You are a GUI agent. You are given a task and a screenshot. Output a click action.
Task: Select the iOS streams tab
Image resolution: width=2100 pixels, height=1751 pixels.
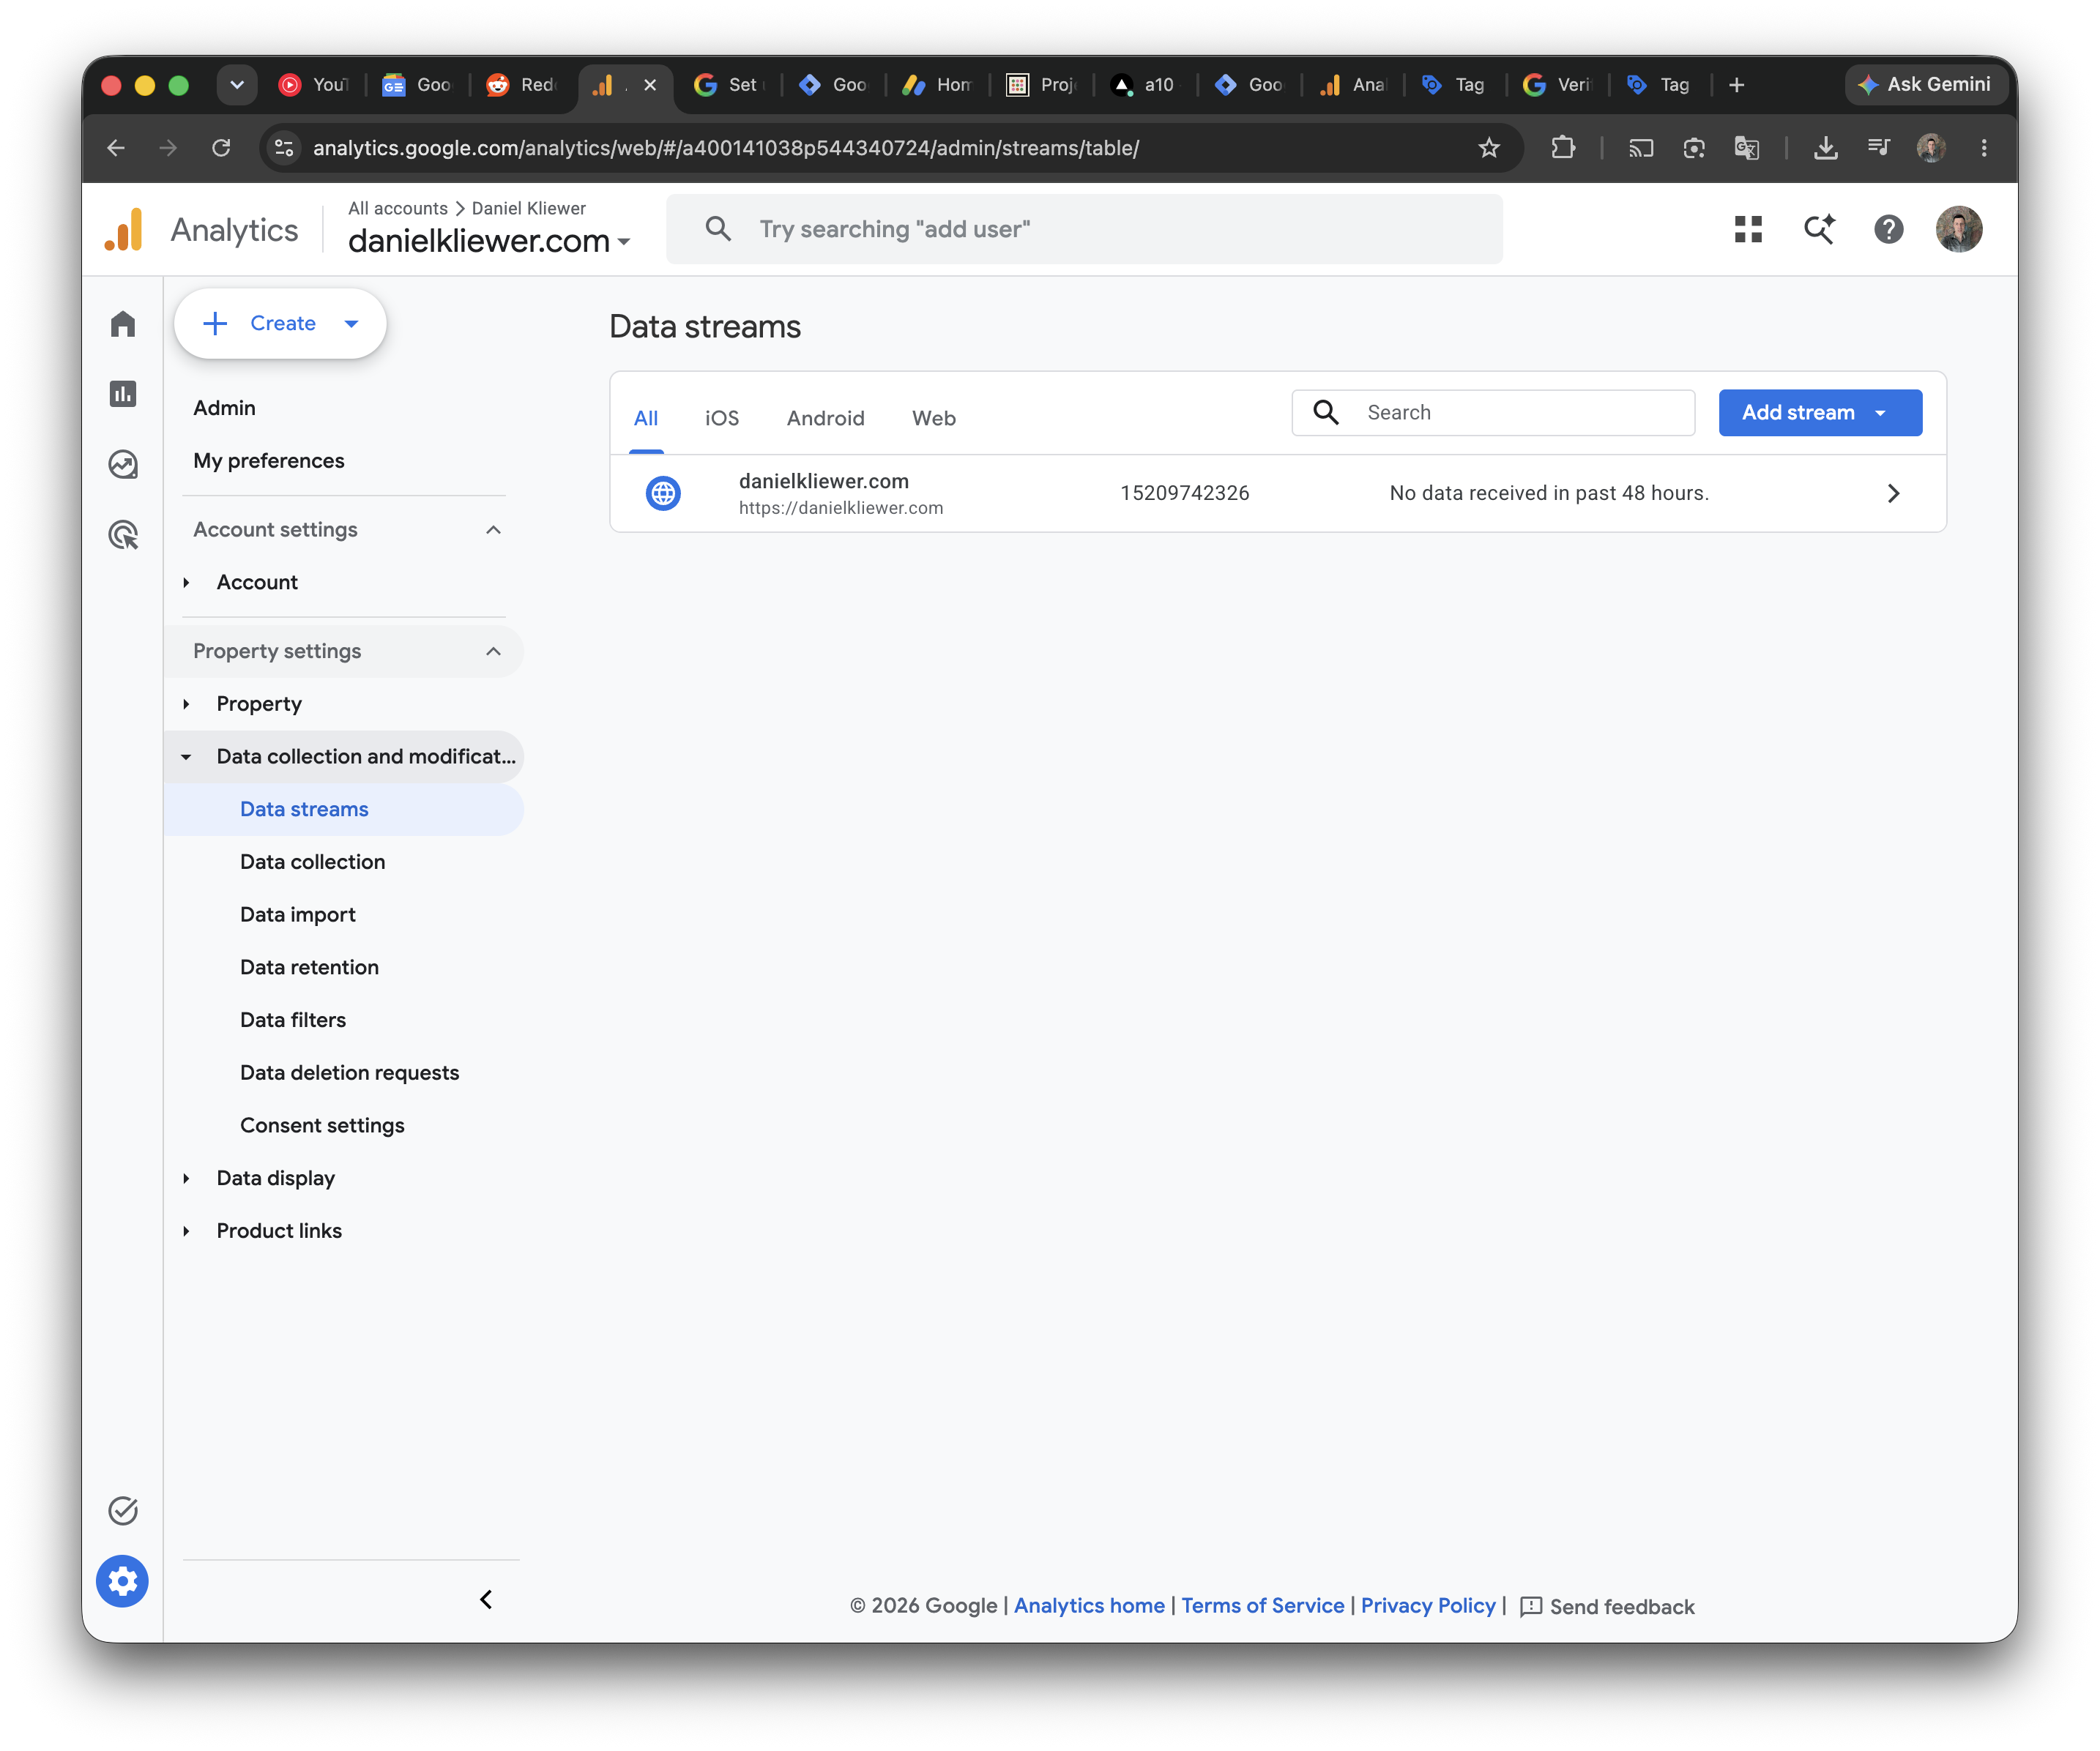pos(722,418)
